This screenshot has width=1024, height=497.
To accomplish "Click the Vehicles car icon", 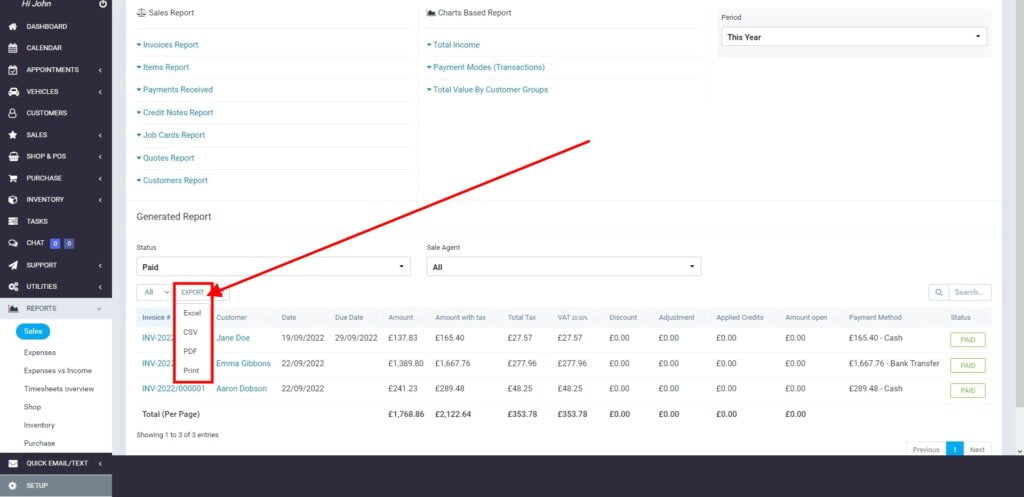I will tap(12, 92).
